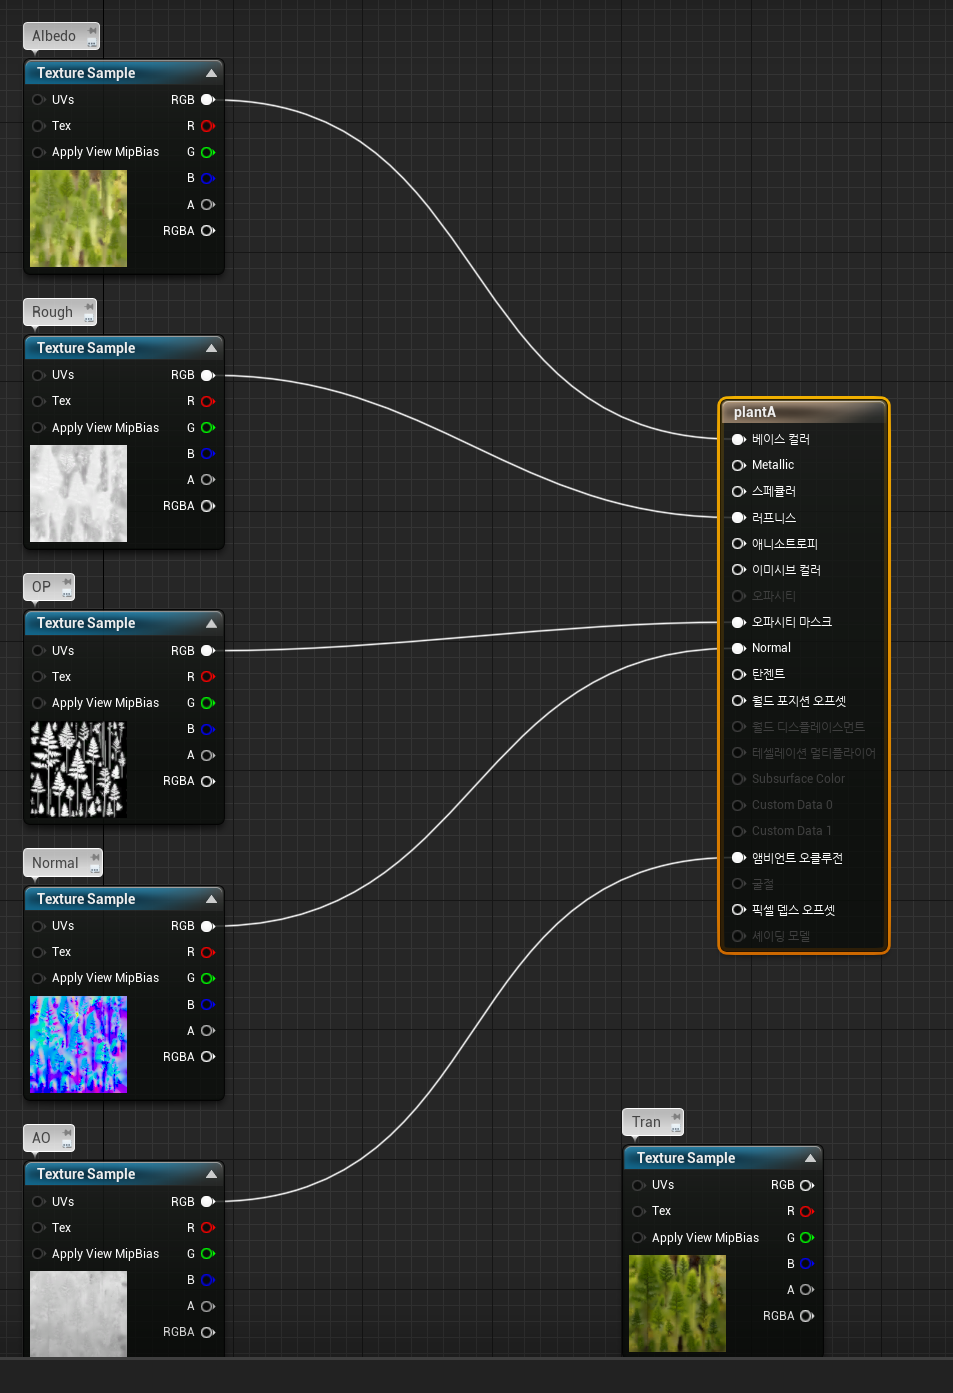Click the Normal node blue B output pin
This screenshot has width=953, height=1393.
(208, 1004)
